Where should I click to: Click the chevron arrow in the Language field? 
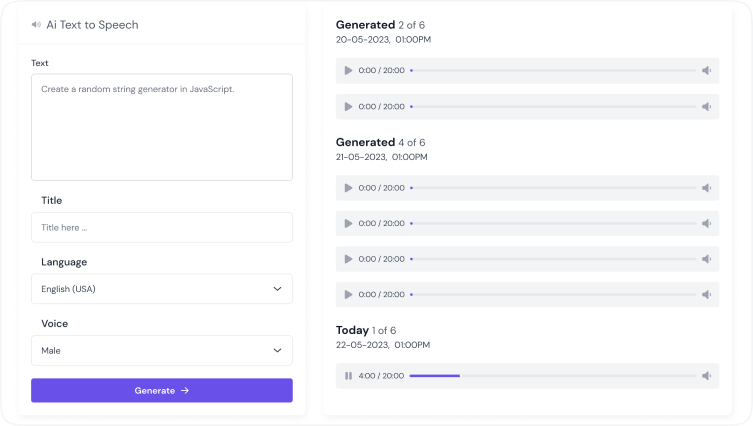coord(277,289)
